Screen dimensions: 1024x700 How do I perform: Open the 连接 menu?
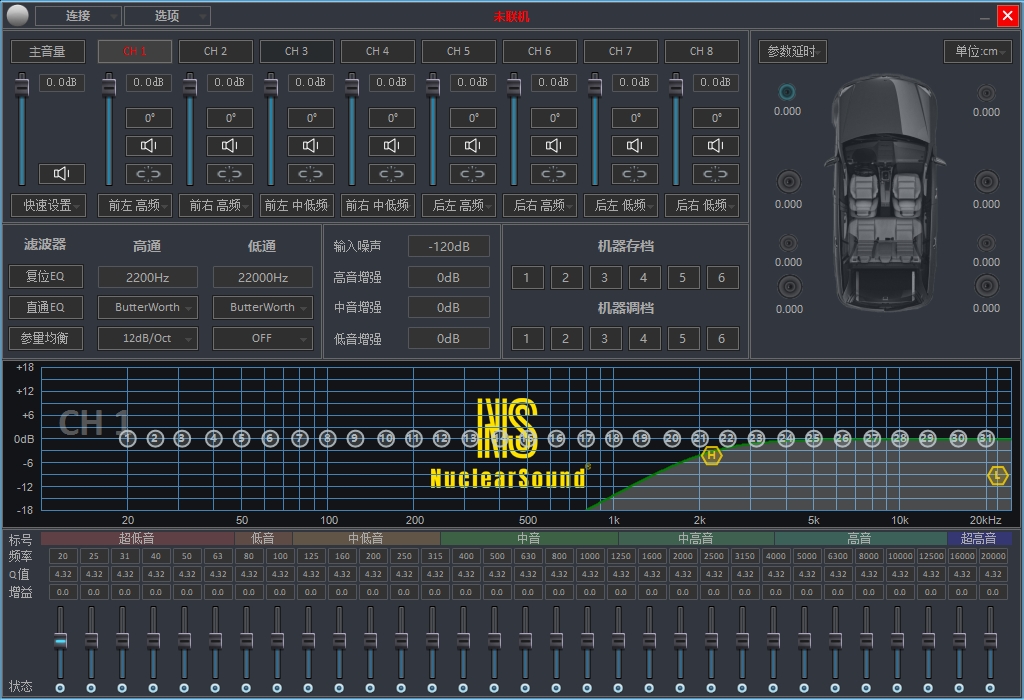coord(78,16)
